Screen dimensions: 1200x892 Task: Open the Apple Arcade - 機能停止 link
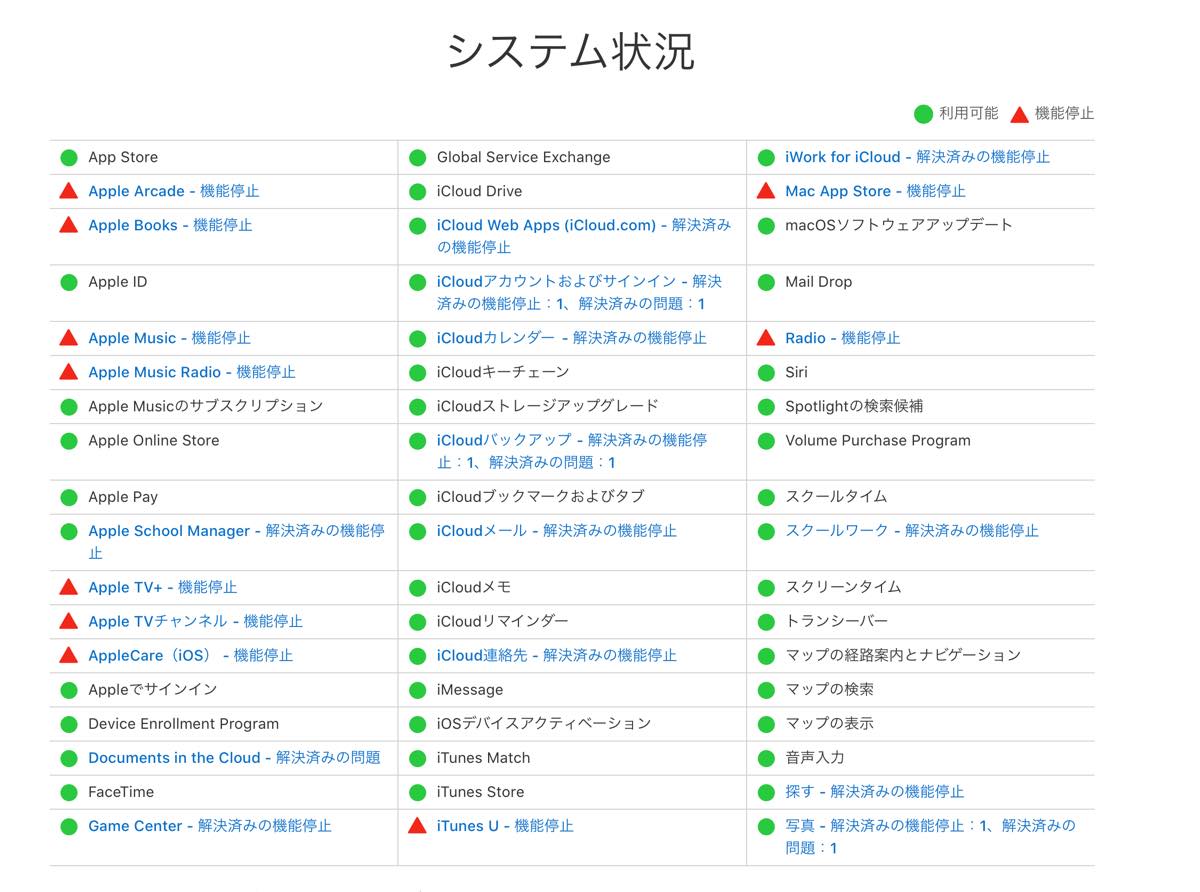point(174,191)
